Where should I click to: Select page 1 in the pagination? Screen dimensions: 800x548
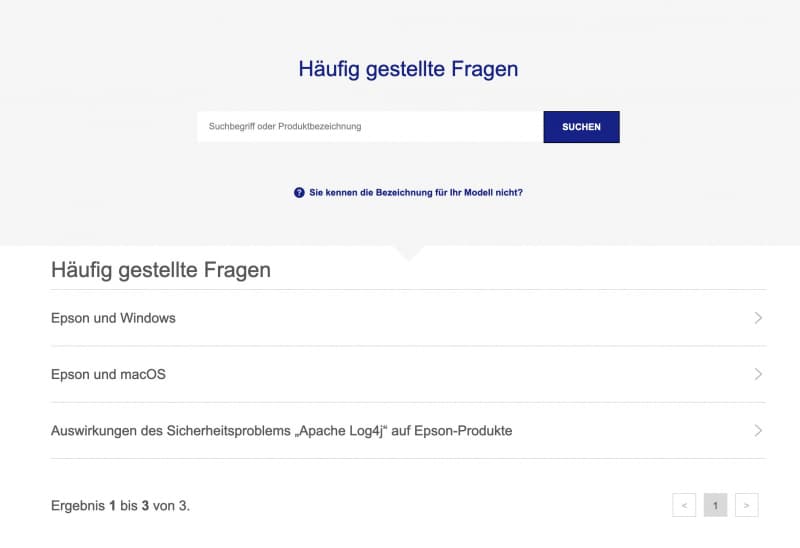pos(715,505)
